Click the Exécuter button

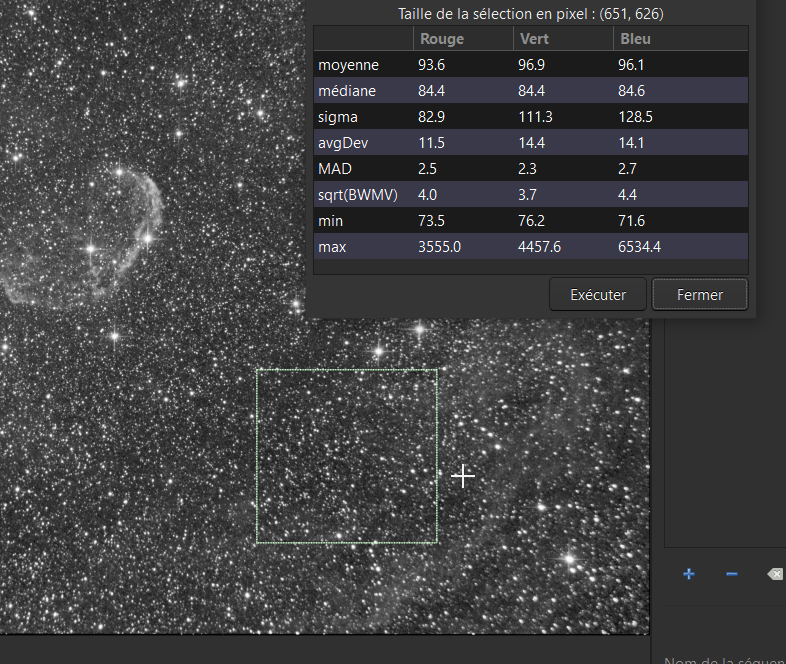[x=598, y=295]
